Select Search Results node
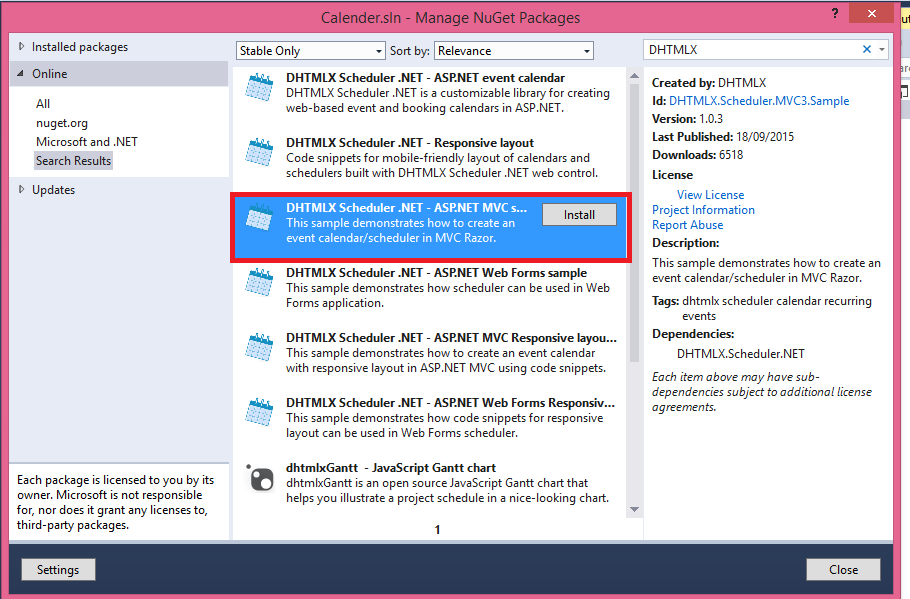910x599 pixels. click(73, 161)
